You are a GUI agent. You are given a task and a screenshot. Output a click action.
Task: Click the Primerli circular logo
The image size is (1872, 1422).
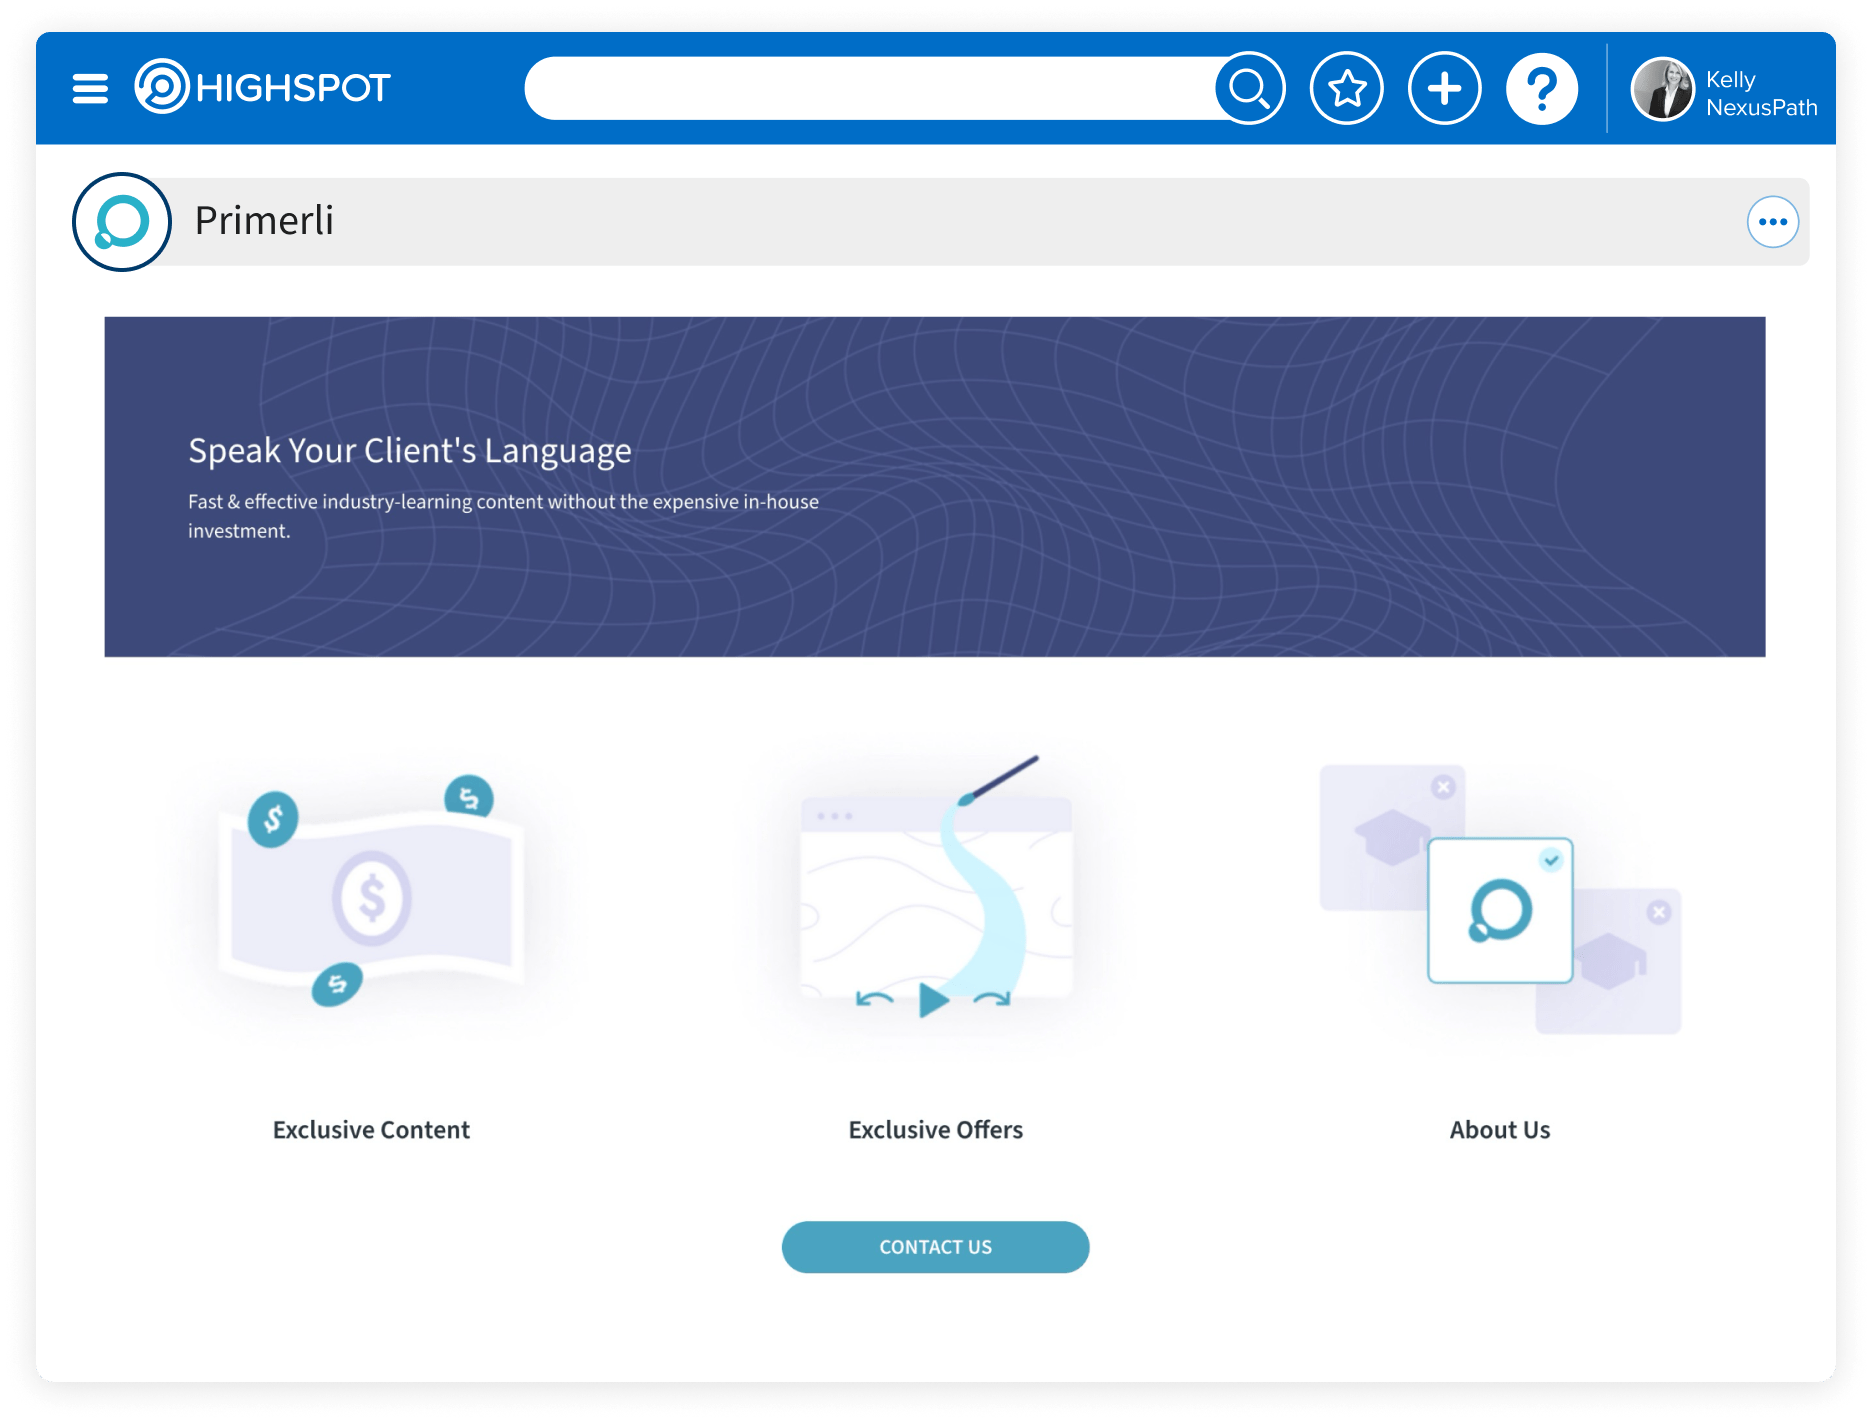(122, 222)
